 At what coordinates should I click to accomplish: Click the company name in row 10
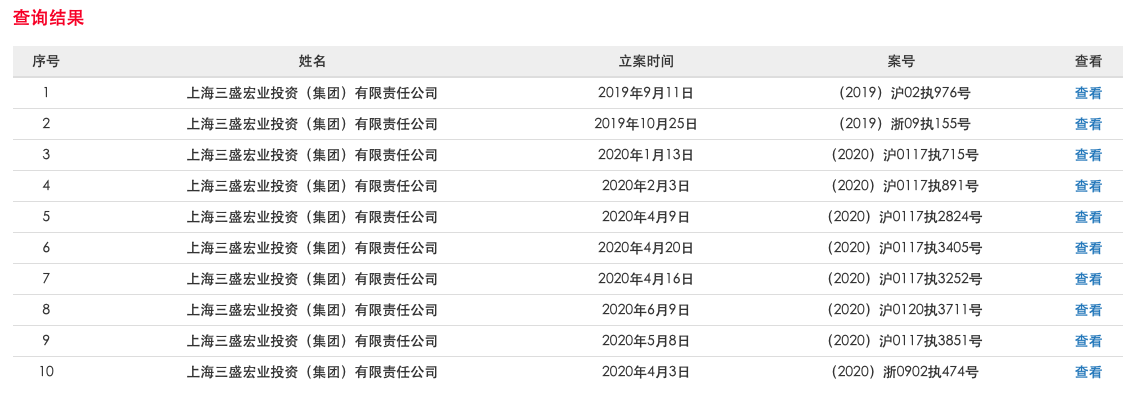[x=312, y=372]
